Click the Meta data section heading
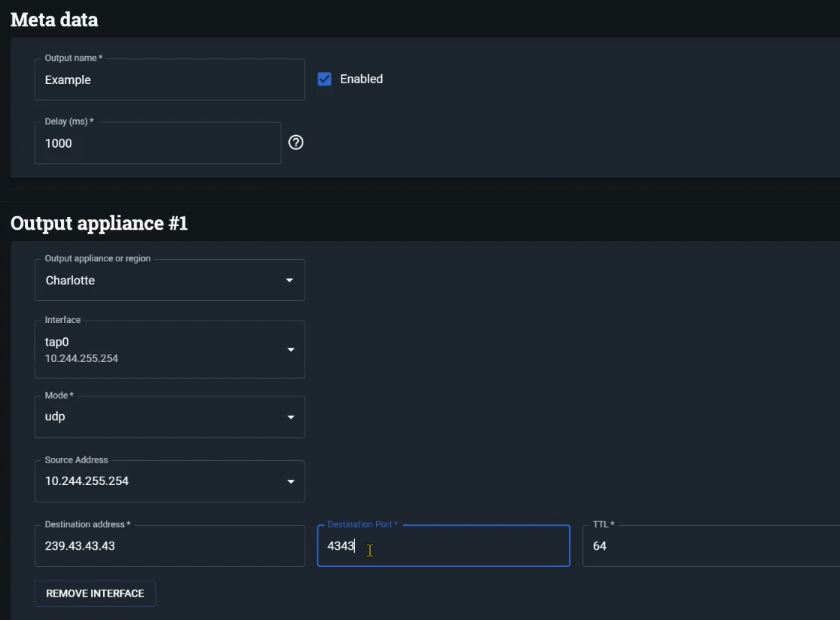 point(54,19)
